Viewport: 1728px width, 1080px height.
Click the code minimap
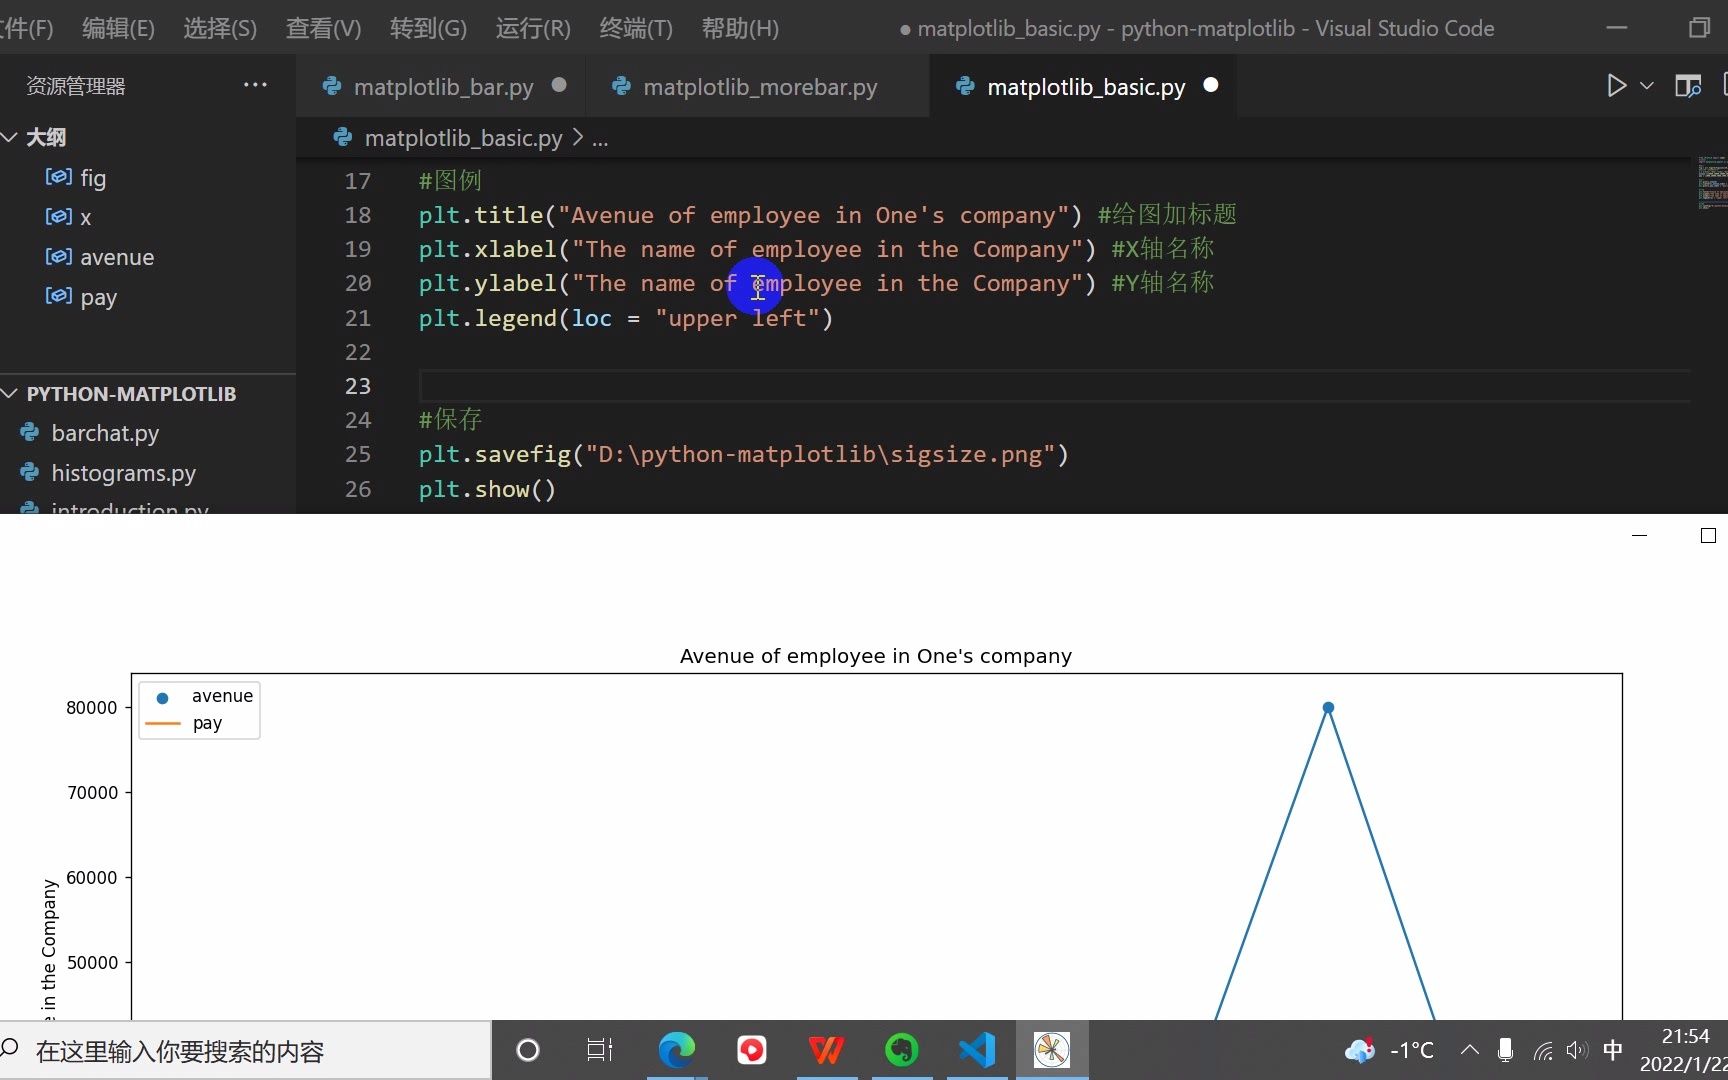pyautogui.click(x=1711, y=181)
